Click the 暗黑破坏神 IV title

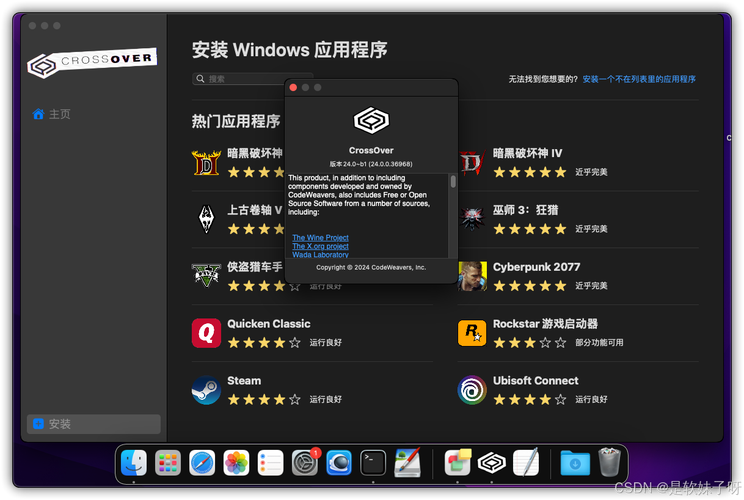click(527, 153)
